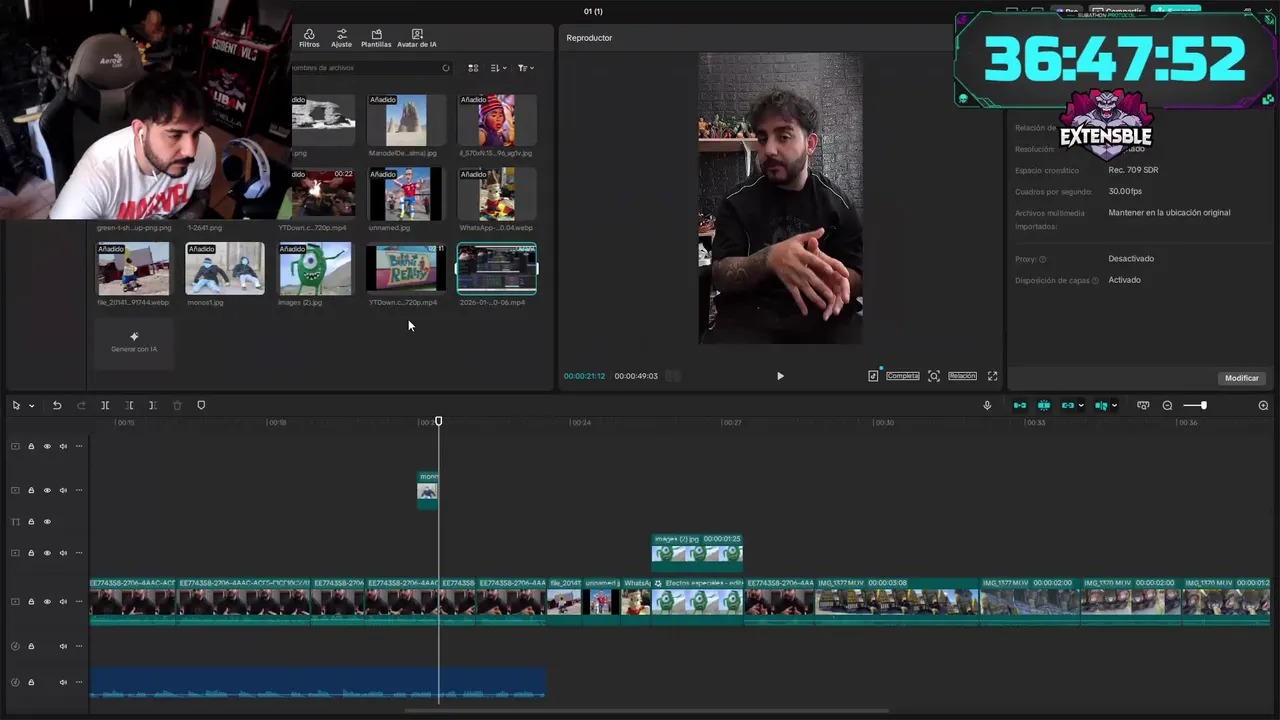Start voiceover recording with microphone icon

(987, 405)
